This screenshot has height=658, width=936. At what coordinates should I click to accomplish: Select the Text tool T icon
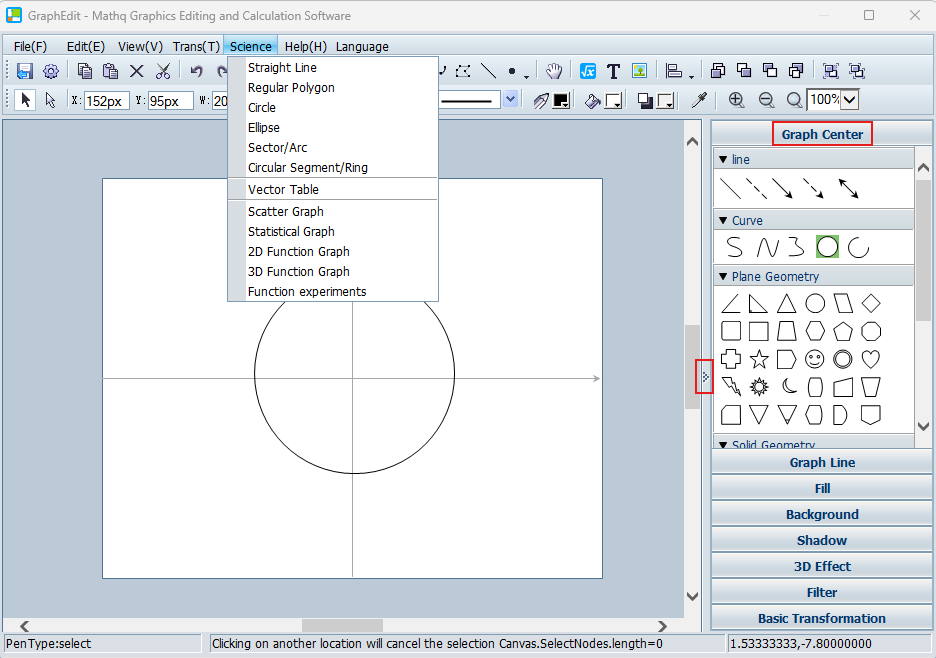[613, 71]
